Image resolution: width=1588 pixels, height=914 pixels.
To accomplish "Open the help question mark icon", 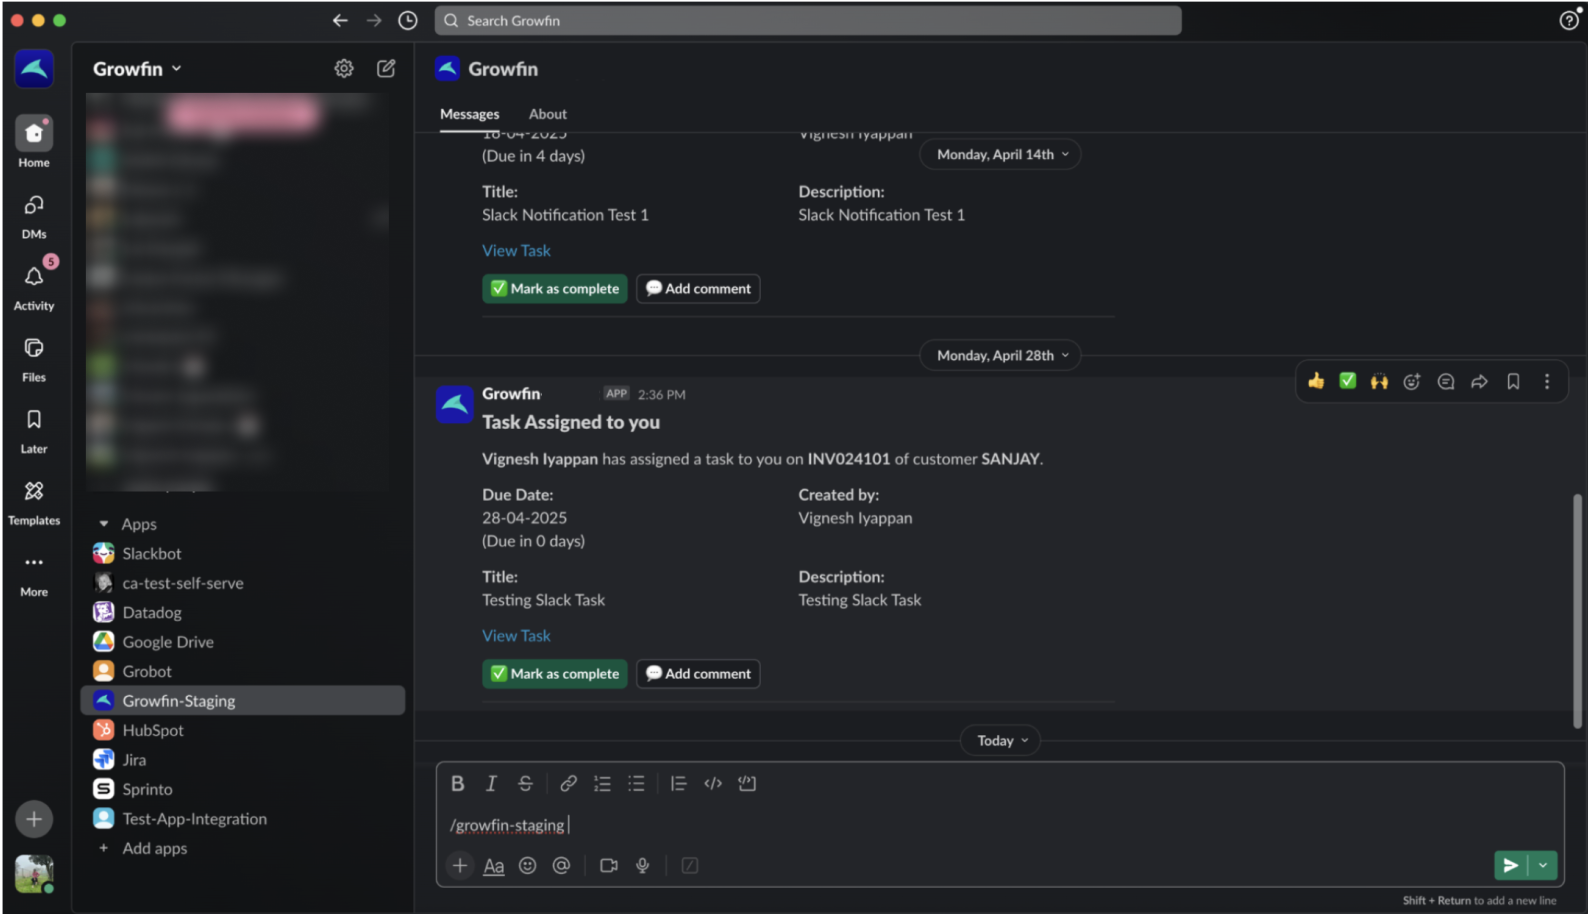I will click(1569, 20).
